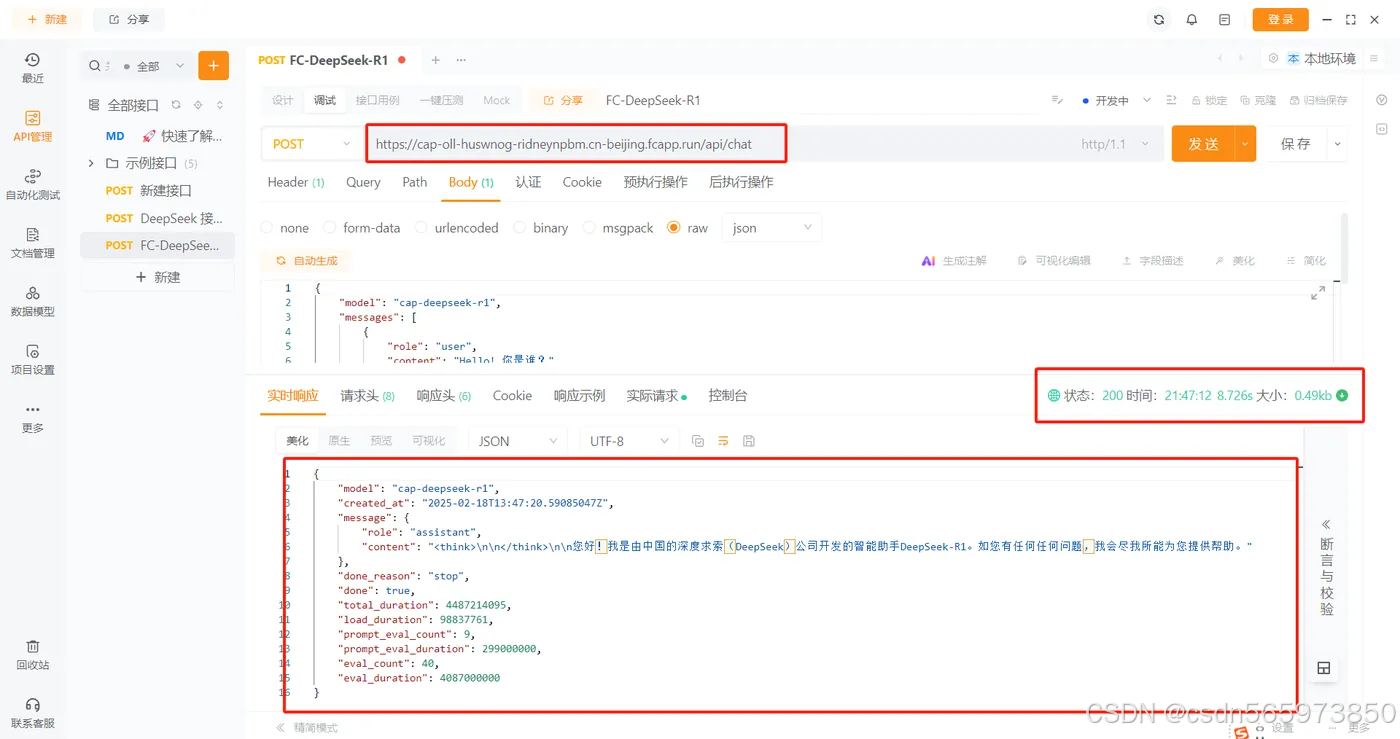Click 新建 below the API list
The image size is (1400, 739).
(x=157, y=277)
